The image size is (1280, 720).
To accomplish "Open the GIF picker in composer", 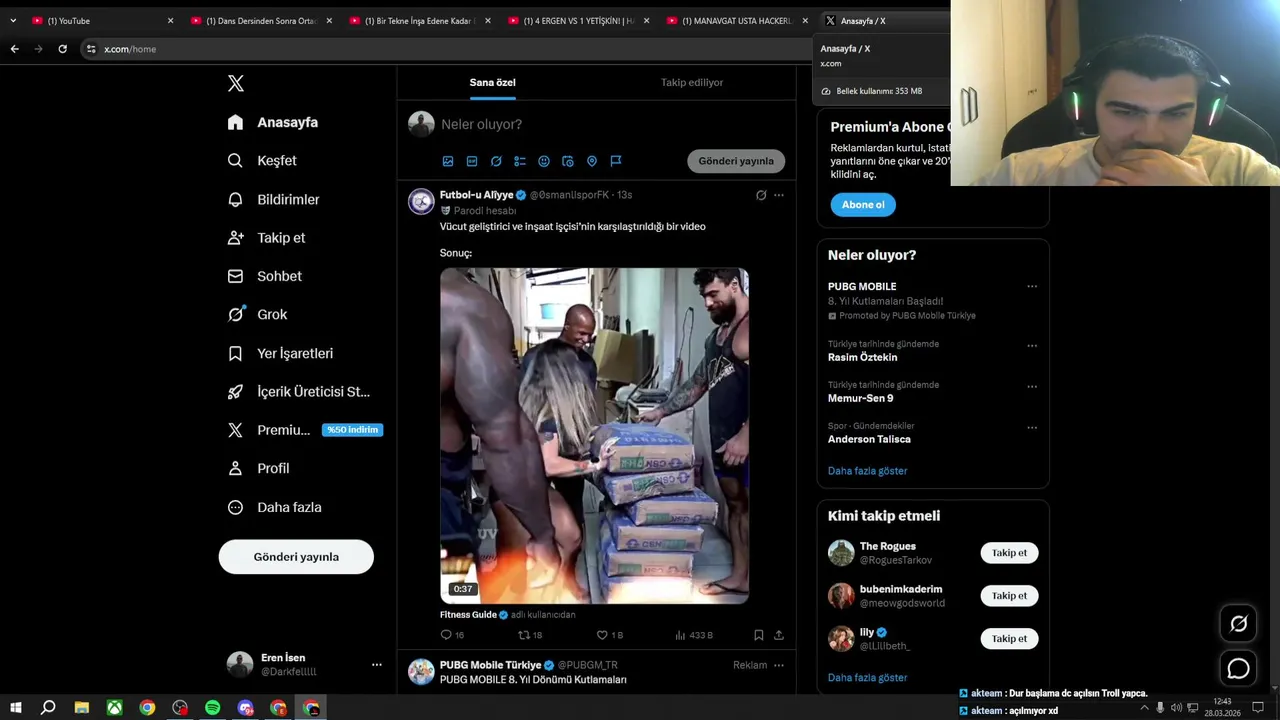I will [x=472, y=161].
